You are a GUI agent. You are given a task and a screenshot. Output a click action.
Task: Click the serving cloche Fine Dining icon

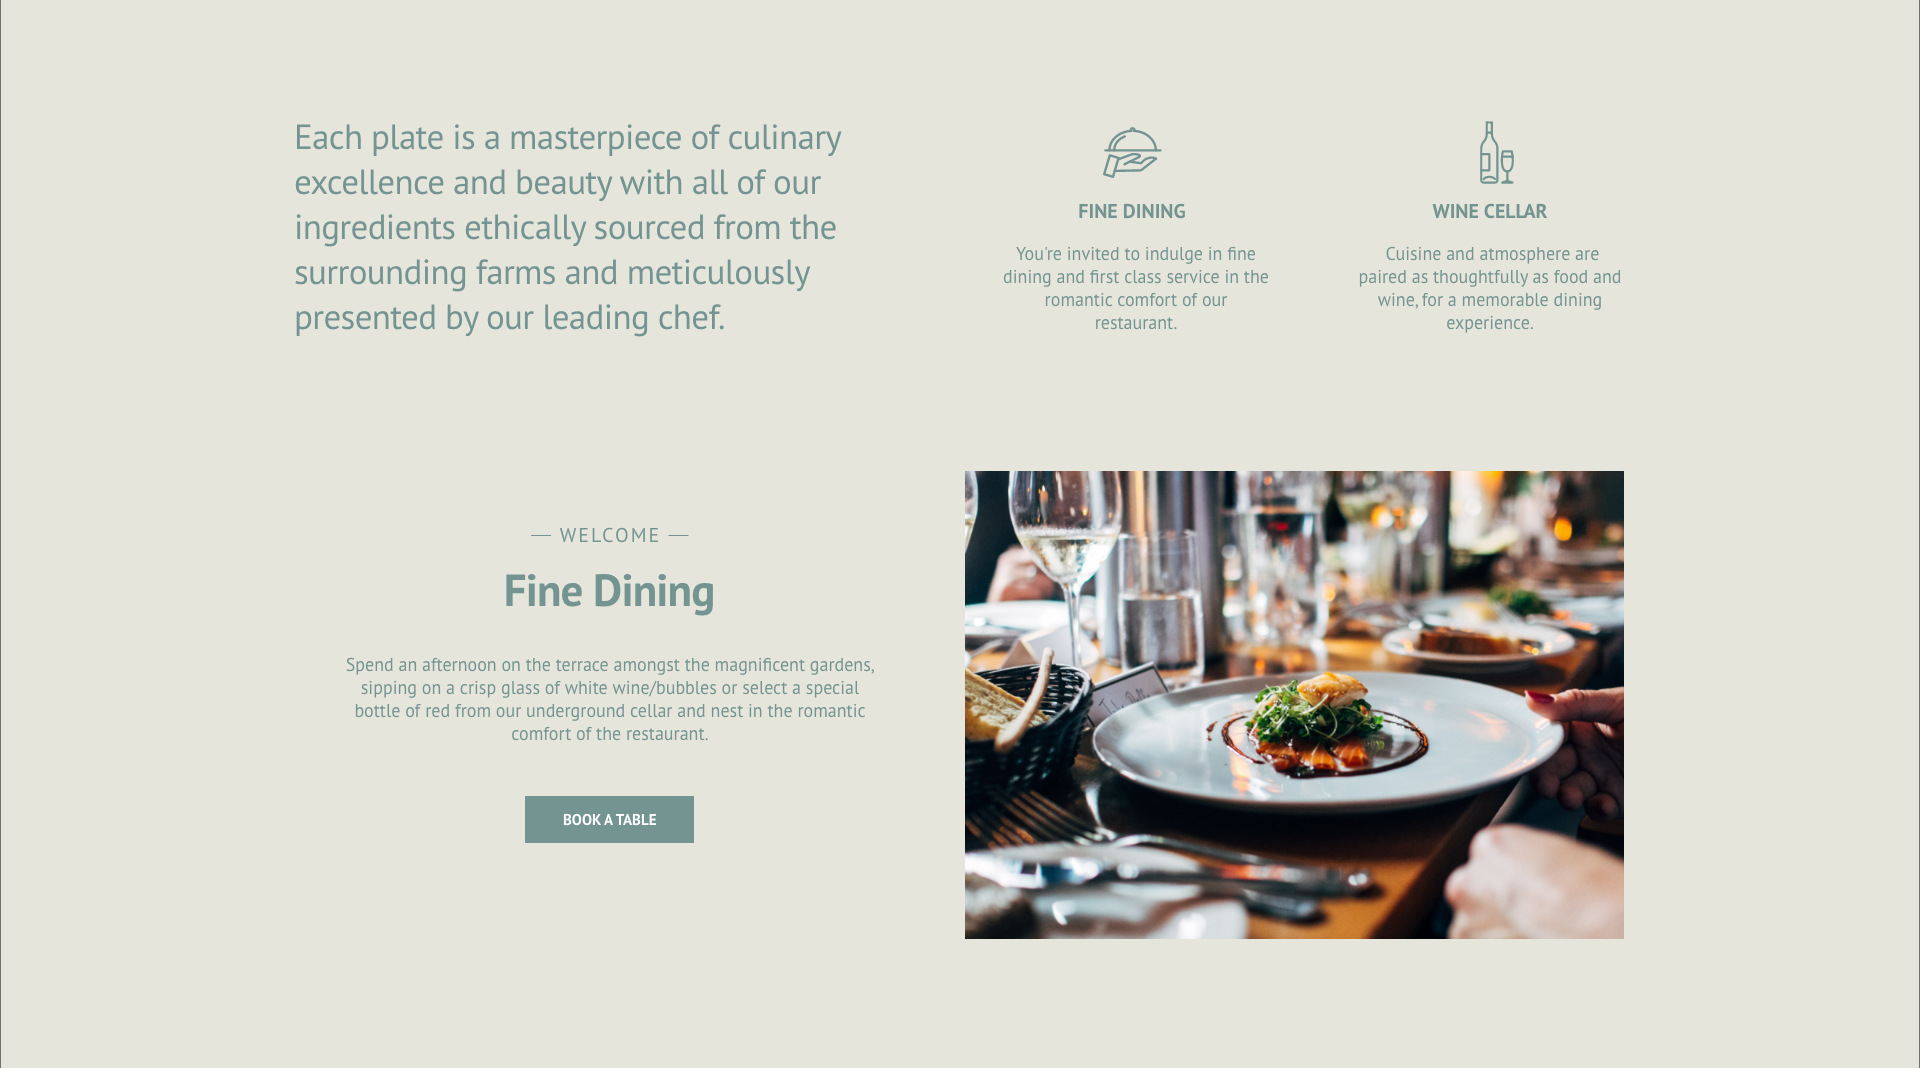[x=1132, y=152]
